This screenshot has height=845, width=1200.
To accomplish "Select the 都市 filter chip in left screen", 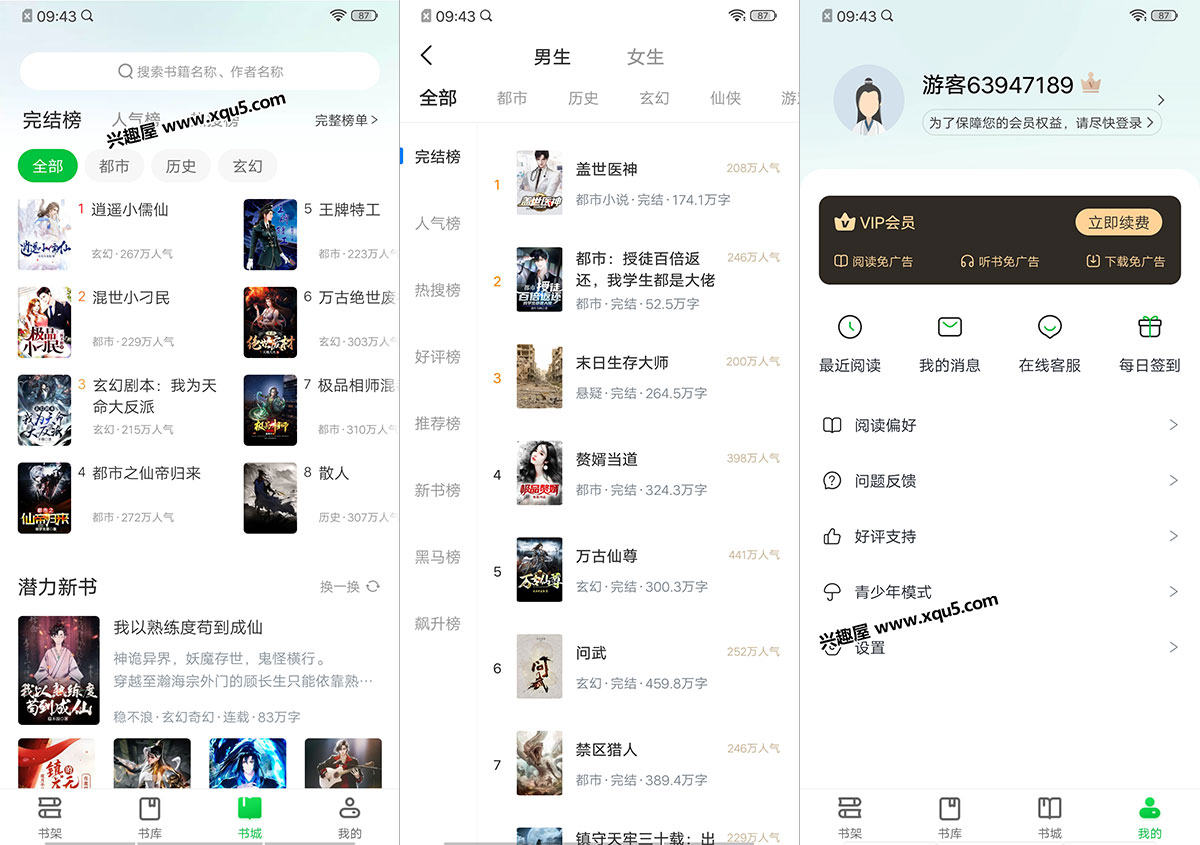I will tap(114, 166).
